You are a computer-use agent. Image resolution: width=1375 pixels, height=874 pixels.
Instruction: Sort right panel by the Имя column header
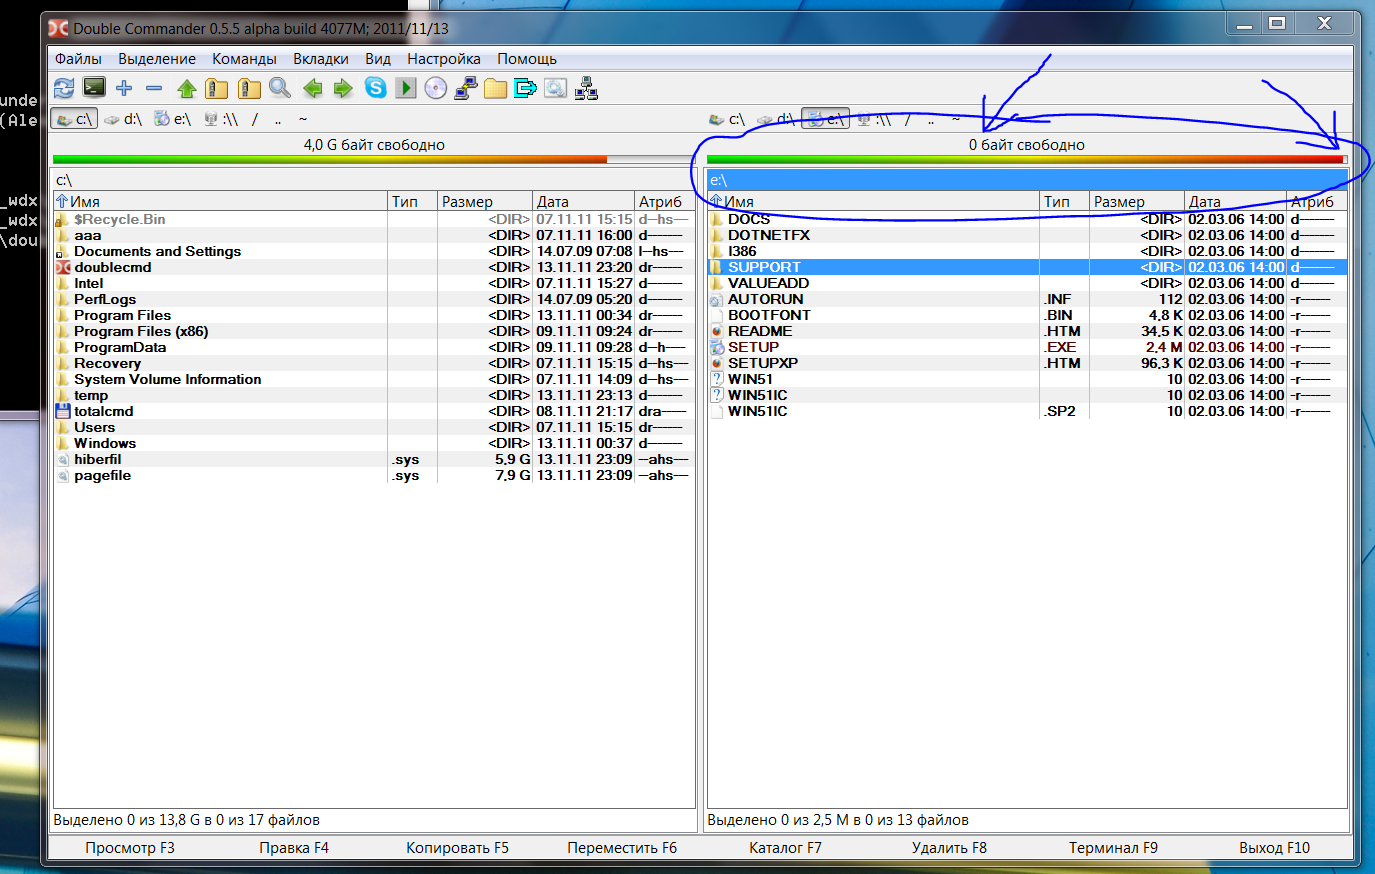click(740, 201)
